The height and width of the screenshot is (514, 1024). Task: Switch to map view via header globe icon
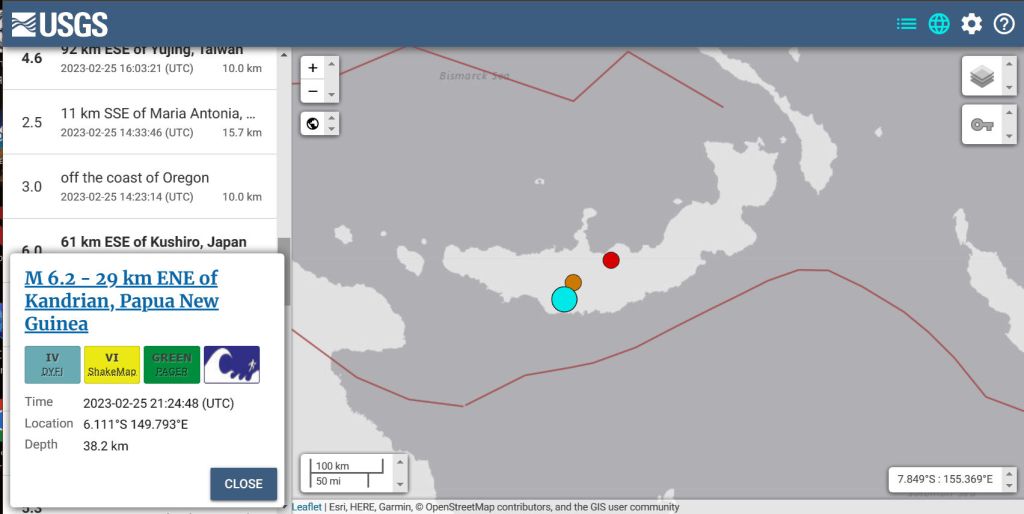[x=939, y=24]
